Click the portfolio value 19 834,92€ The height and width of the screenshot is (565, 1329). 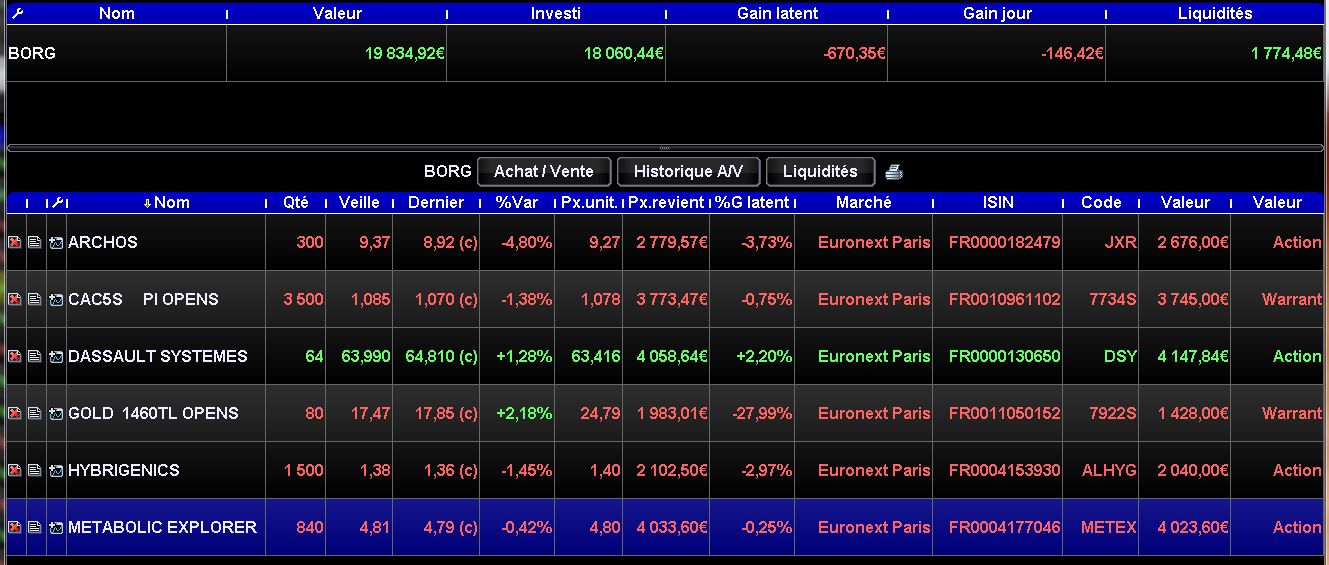coord(405,53)
